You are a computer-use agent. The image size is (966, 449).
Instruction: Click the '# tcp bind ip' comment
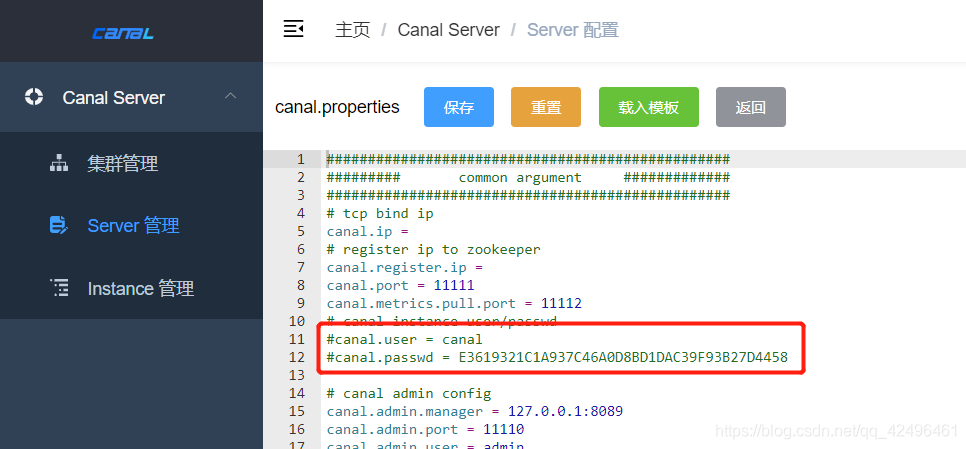pos(380,213)
